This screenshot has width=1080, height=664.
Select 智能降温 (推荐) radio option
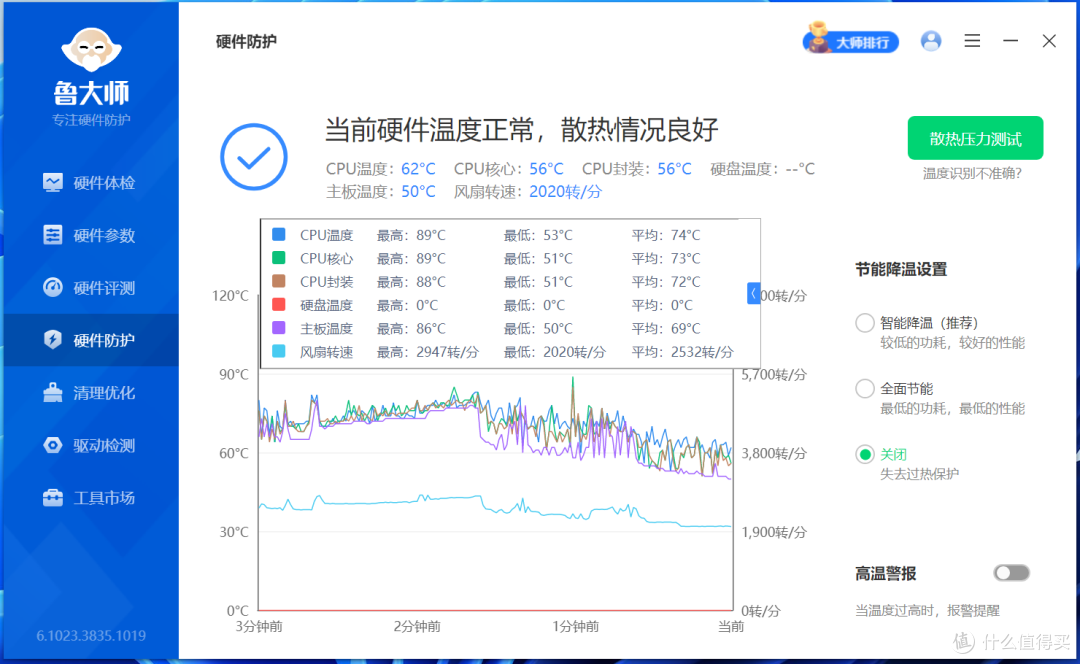click(x=865, y=322)
